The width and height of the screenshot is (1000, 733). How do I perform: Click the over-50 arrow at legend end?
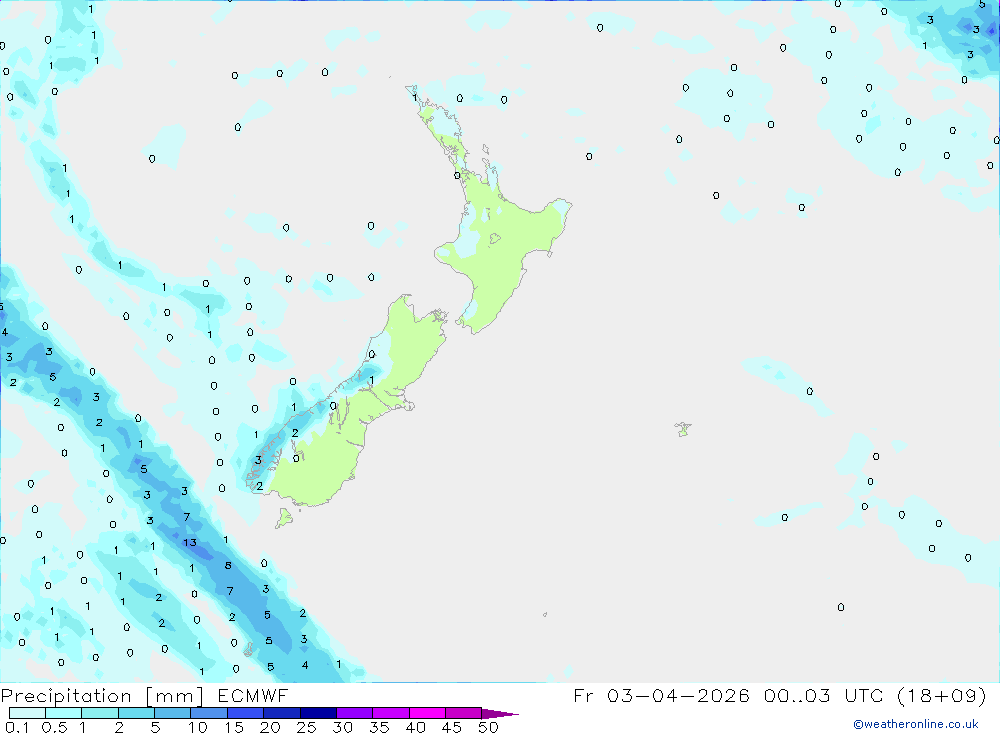coord(500,714)
